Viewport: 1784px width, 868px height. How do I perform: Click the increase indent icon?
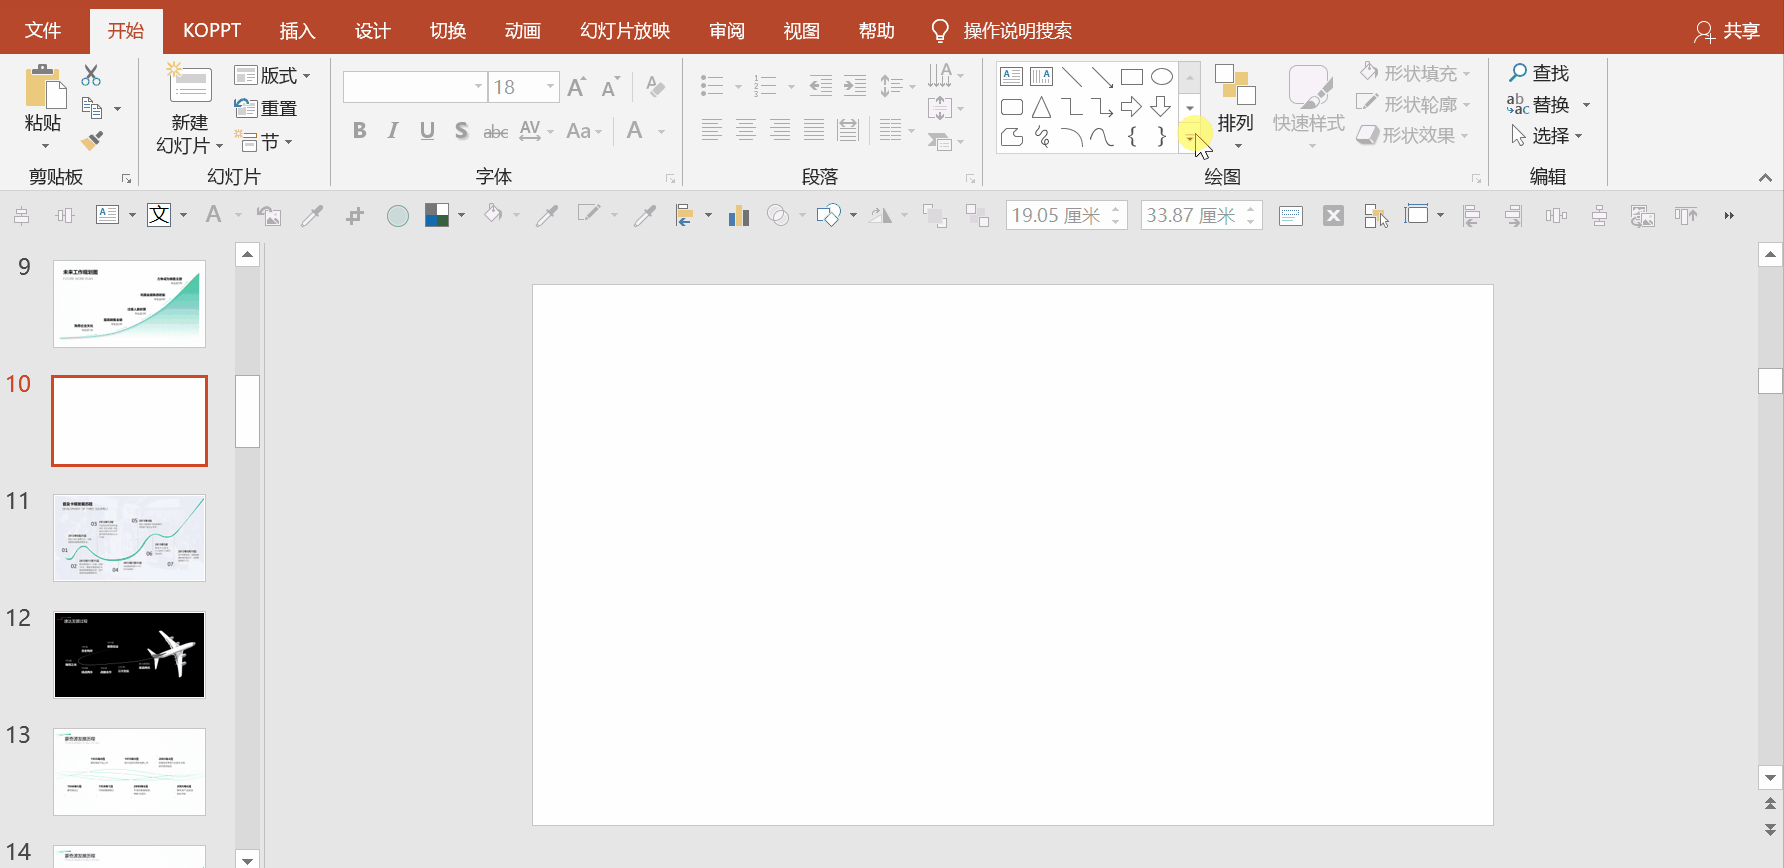coord(855,86)
